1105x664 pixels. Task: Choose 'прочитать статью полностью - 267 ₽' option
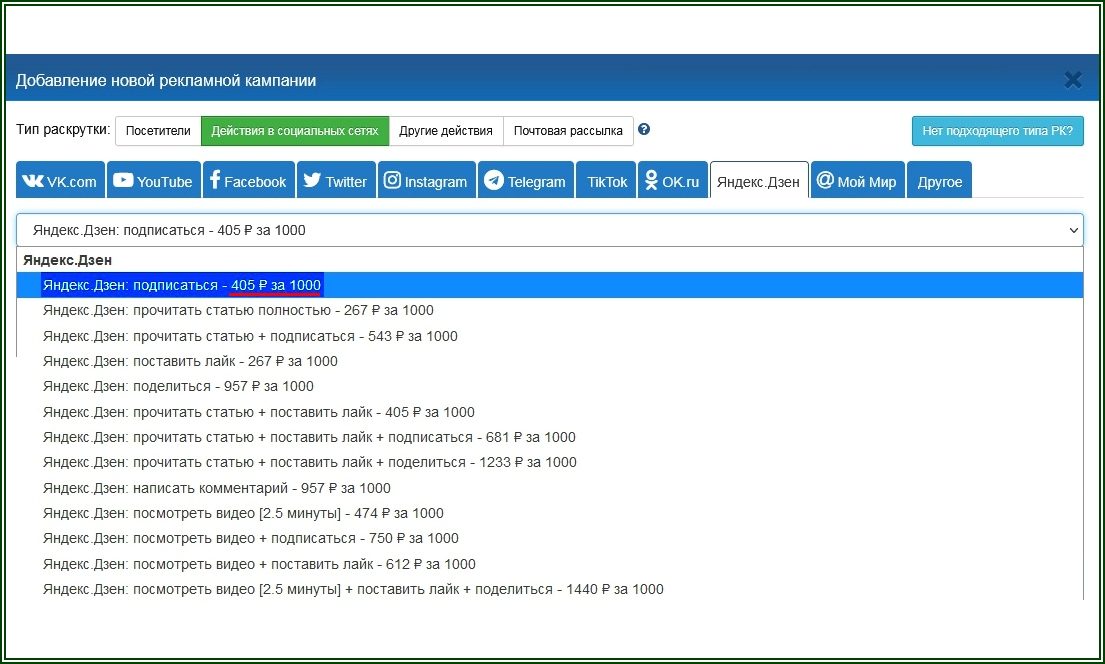[550, 310]
